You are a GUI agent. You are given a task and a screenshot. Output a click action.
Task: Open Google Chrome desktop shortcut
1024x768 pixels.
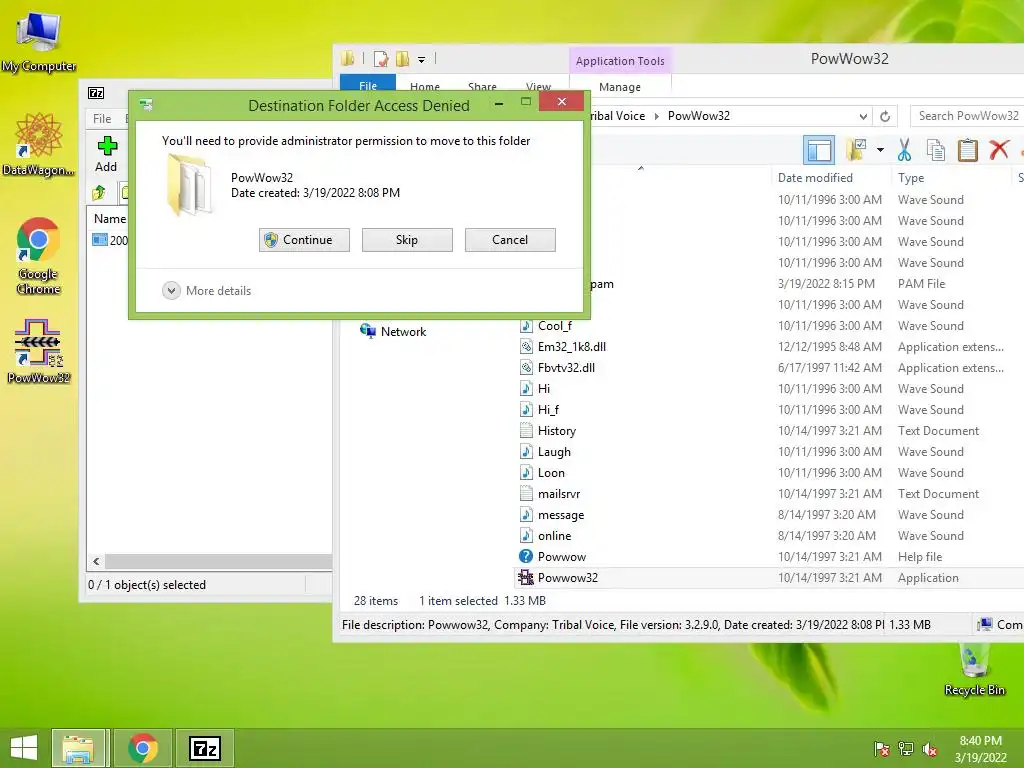[39, 256]
